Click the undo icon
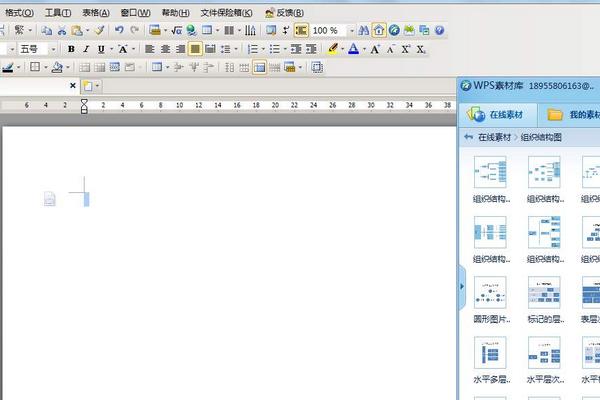The image size is (600, 400). (x=119, y=31)
